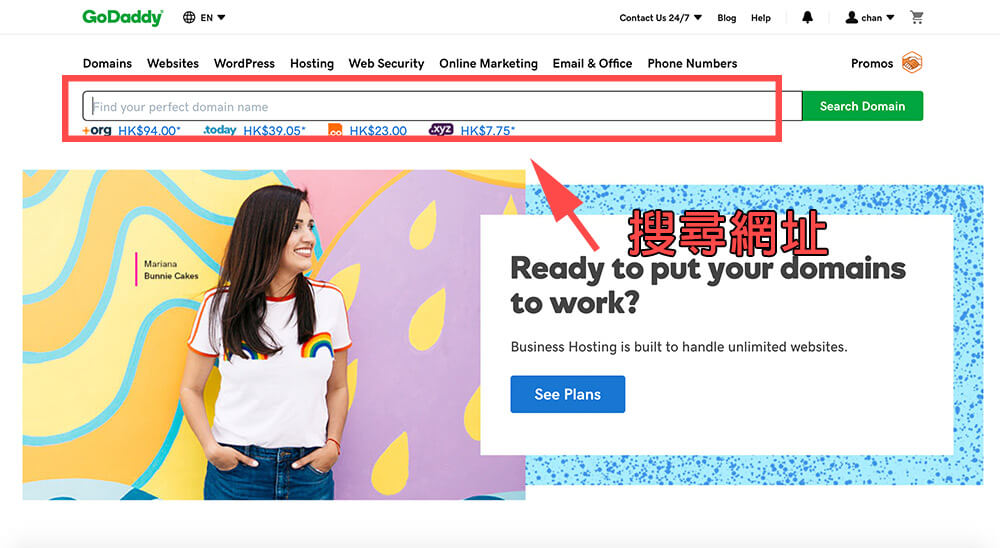Open the Online Marketing menu

click(489, 63)
